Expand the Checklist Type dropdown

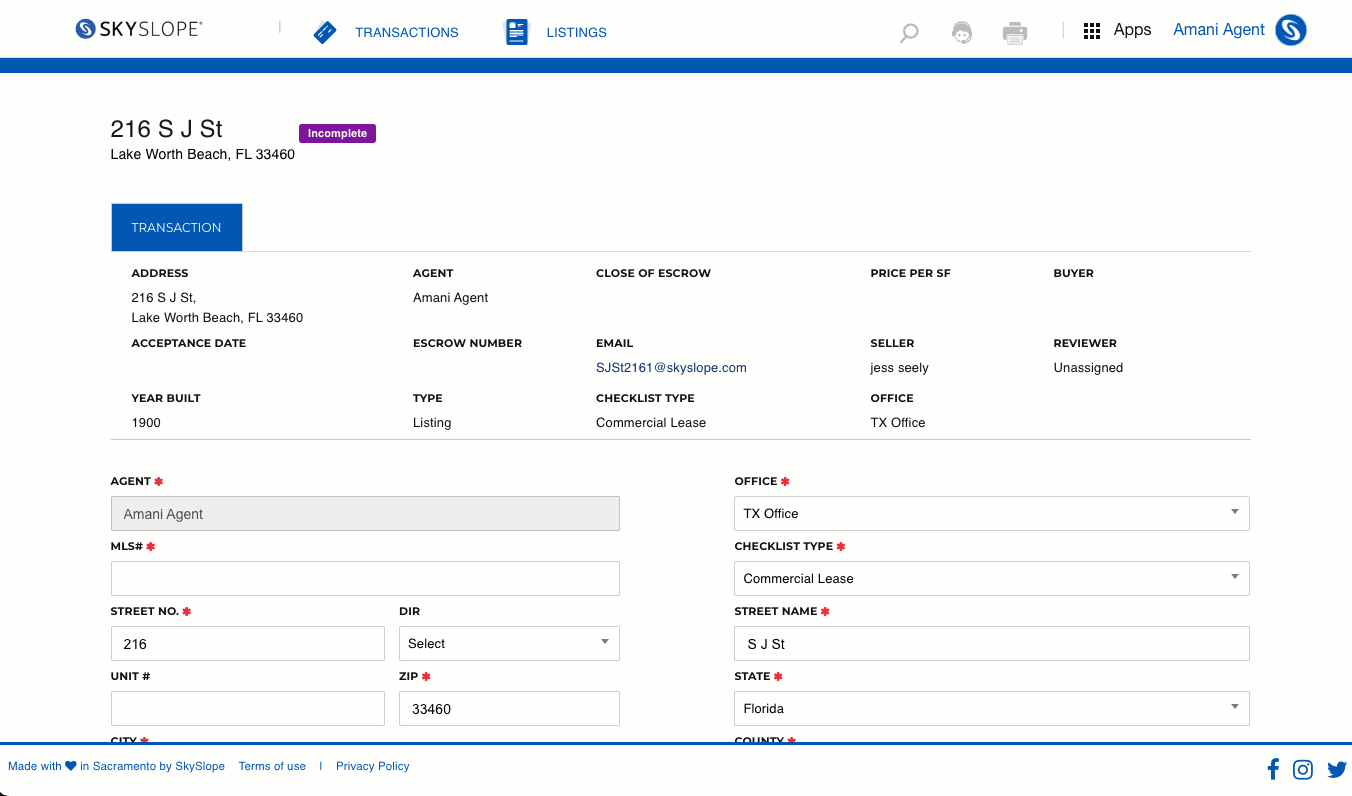tap(992, 578)
